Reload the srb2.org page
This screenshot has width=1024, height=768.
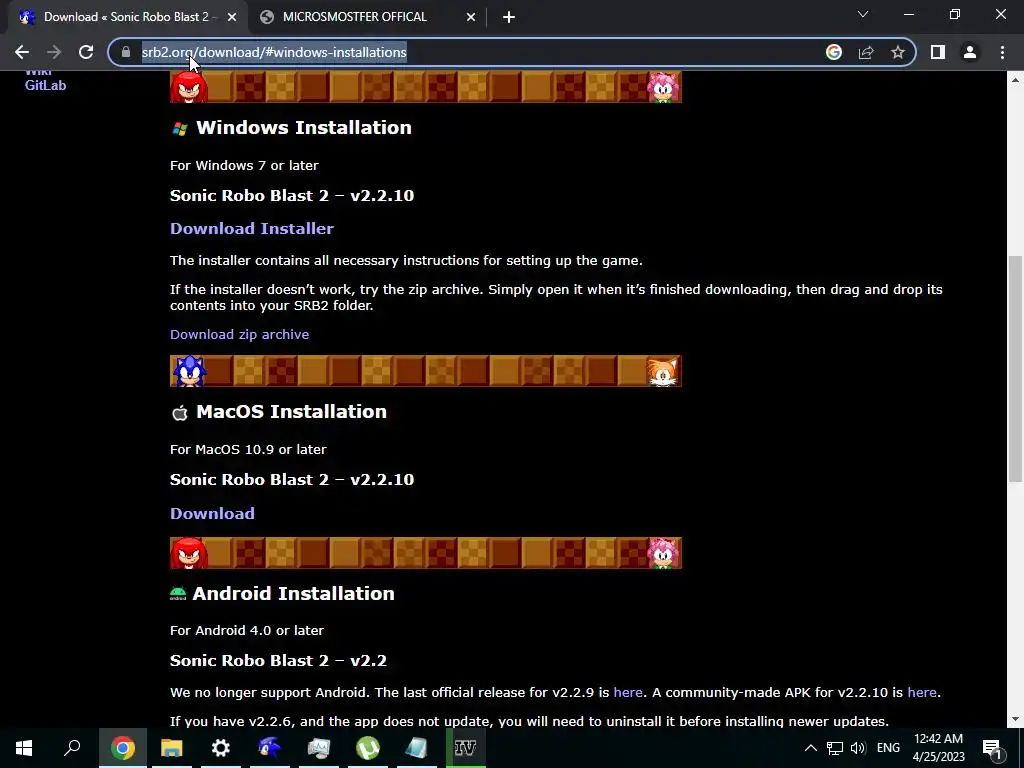click(86, 52)
